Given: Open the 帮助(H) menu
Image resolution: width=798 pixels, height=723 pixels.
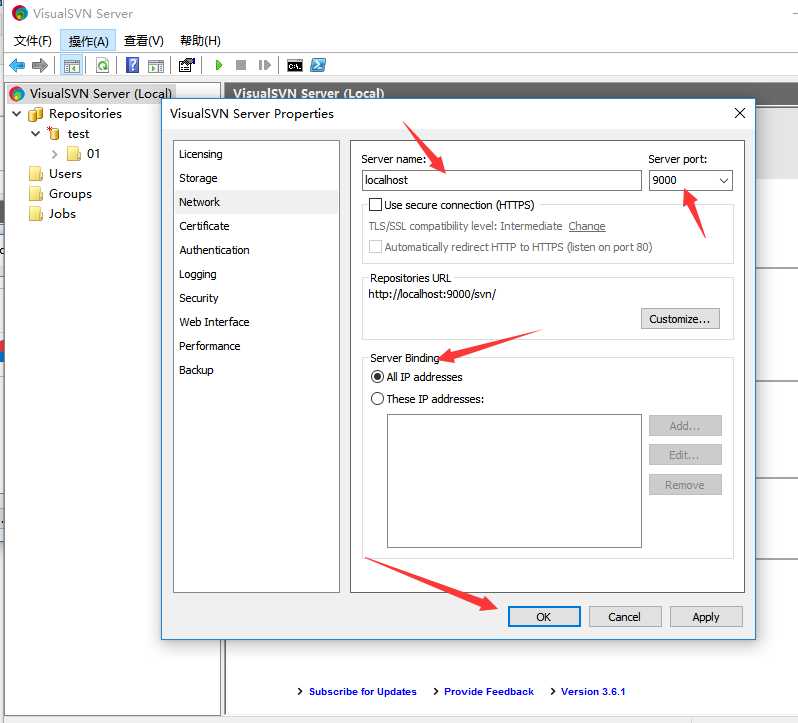Looking at the screenshot, I should click(201, 41).
